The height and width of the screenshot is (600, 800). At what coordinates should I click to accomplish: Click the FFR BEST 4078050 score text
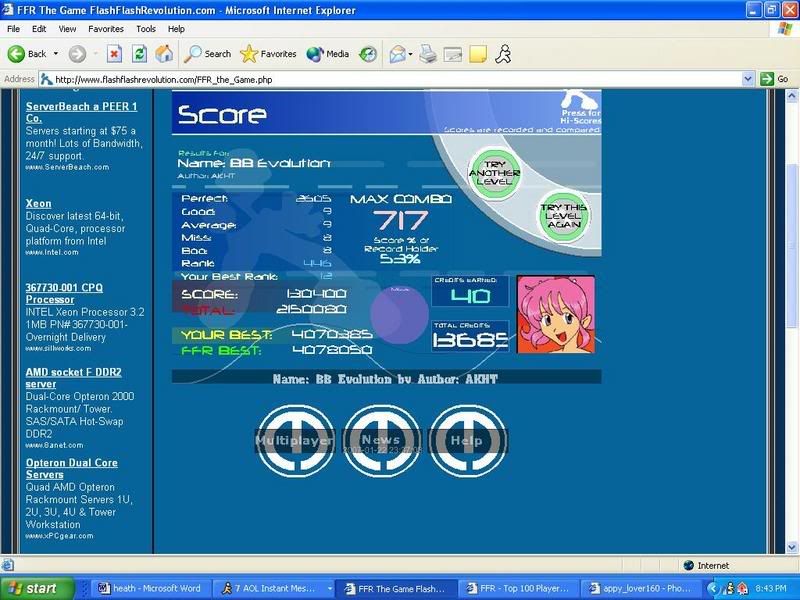pos(332,350)
